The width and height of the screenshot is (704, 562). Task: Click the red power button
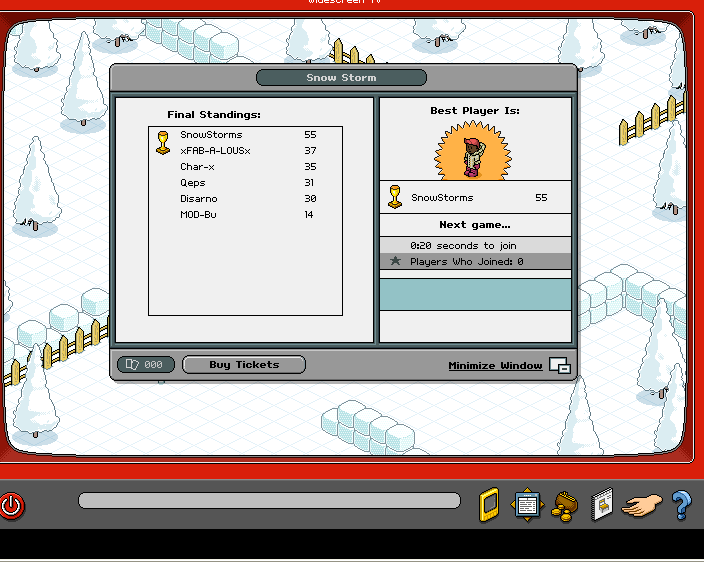(12, 505)
